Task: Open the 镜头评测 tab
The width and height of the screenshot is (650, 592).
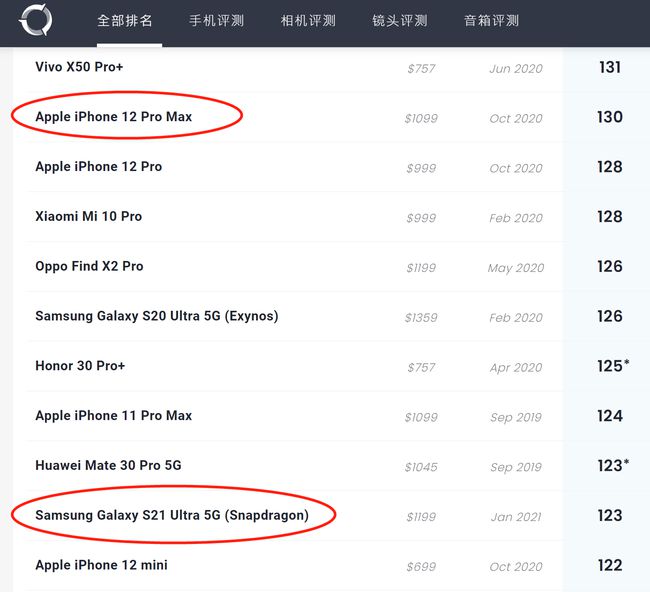Action: pyautogui.click(x=400, y=21)
